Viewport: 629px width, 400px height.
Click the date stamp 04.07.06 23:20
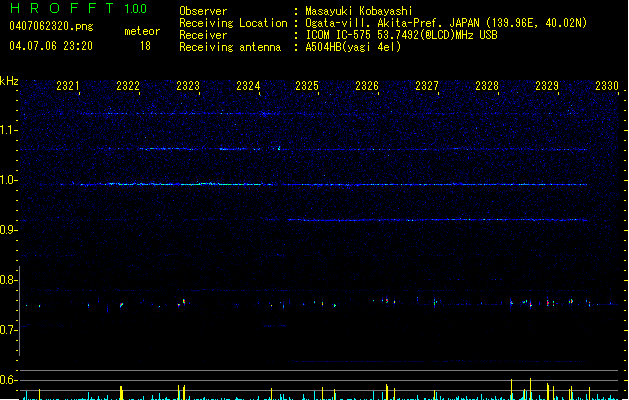(51, 46)
